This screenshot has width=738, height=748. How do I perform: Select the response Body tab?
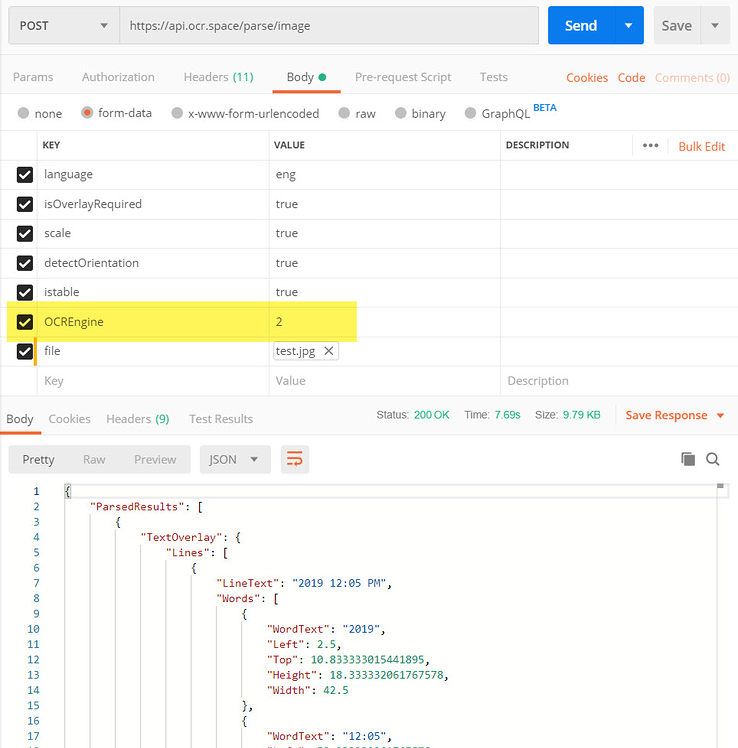click(20, 419)
